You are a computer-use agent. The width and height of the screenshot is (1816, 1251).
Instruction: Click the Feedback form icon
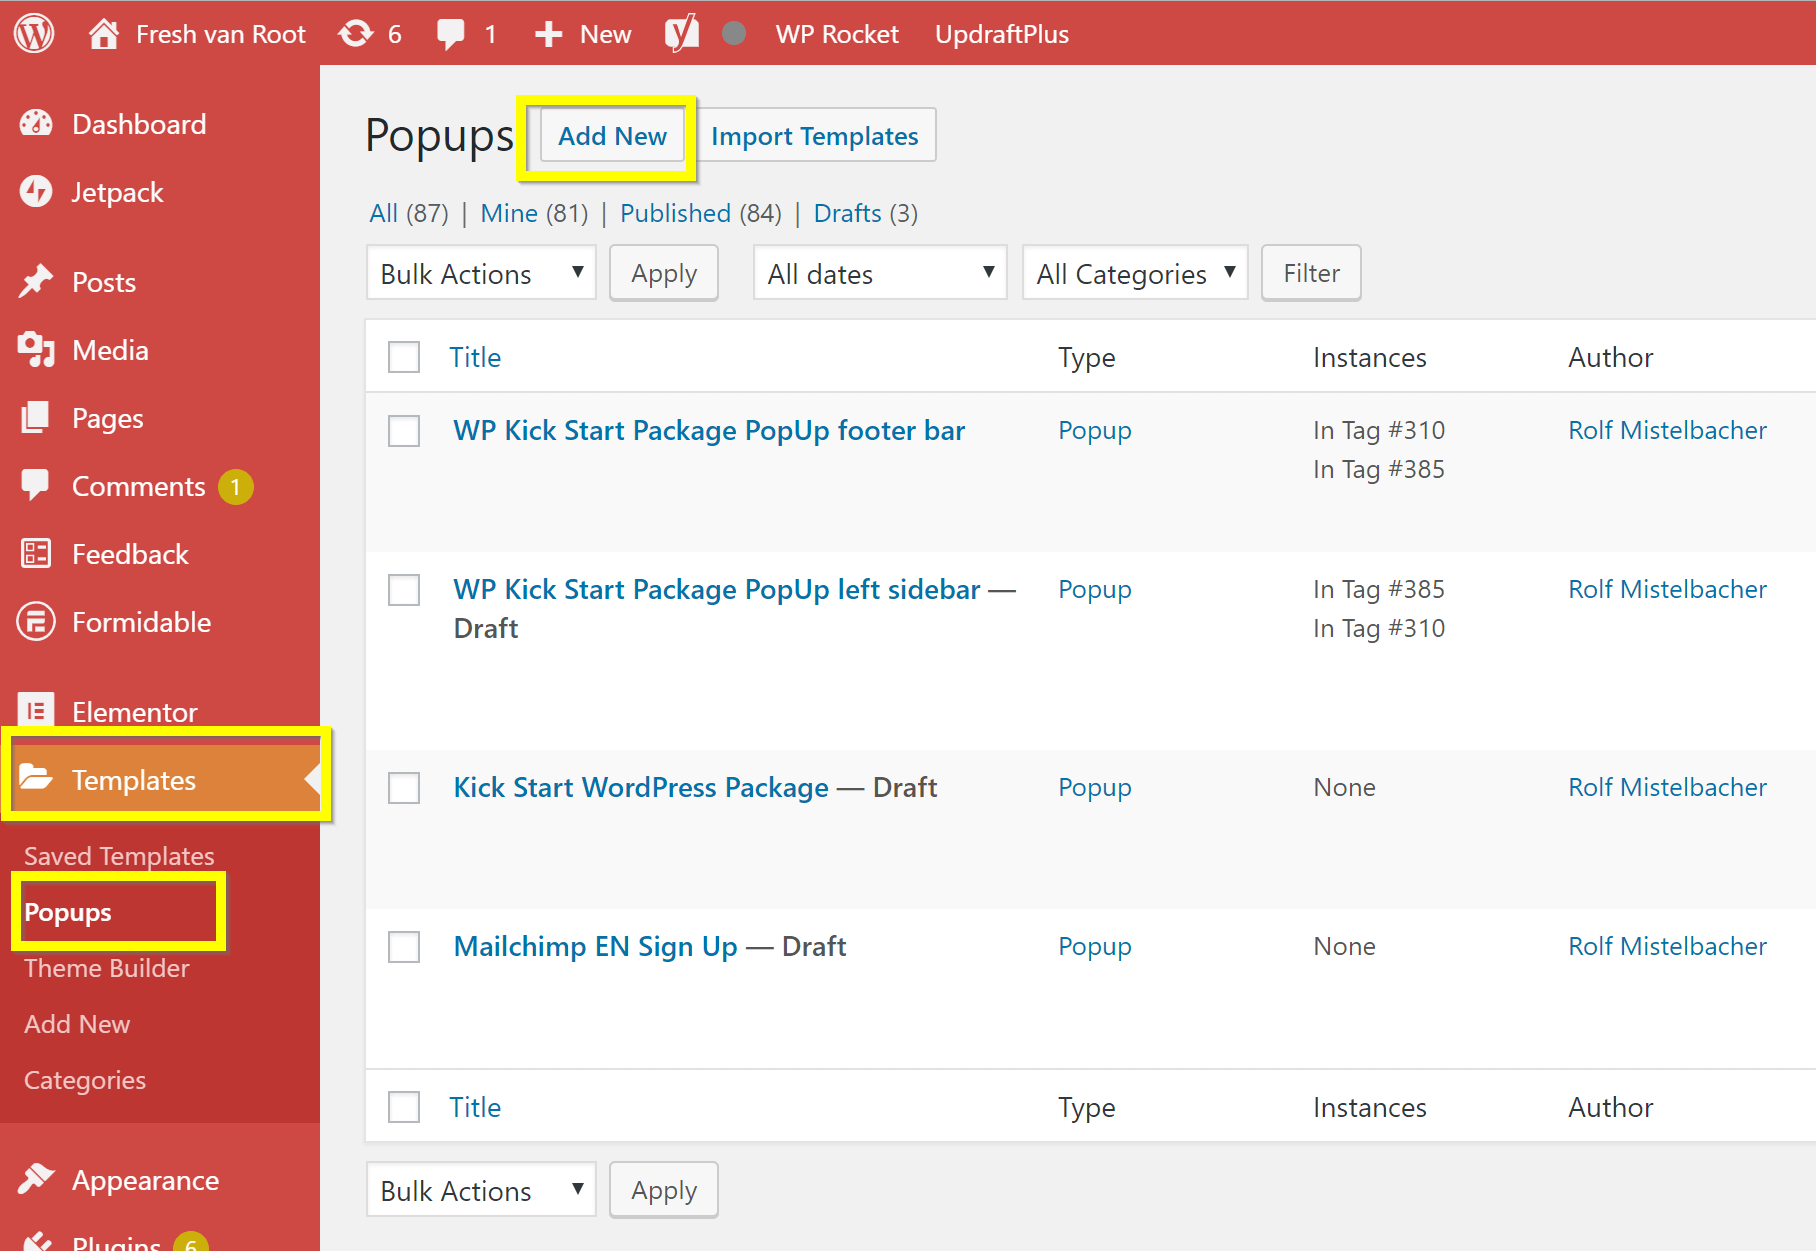tap(36, 553)
